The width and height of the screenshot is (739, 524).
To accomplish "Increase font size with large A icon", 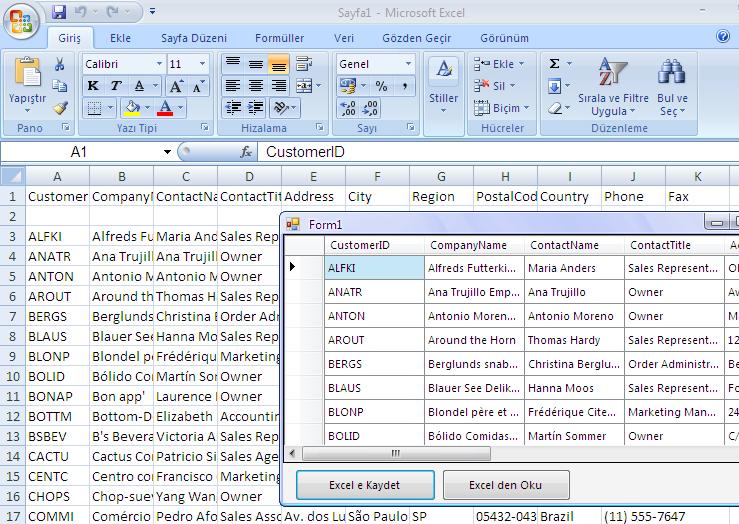I will click(x=176, y=86).
